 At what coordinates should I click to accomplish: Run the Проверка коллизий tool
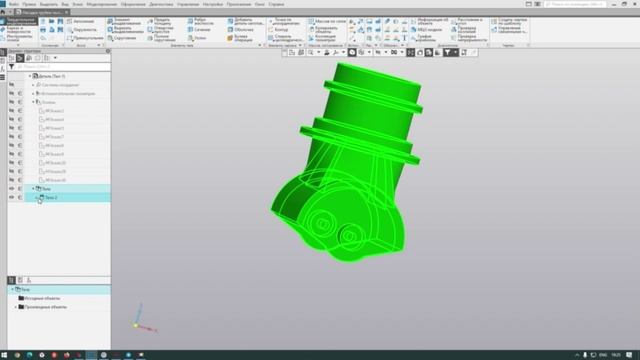[464, 30]
